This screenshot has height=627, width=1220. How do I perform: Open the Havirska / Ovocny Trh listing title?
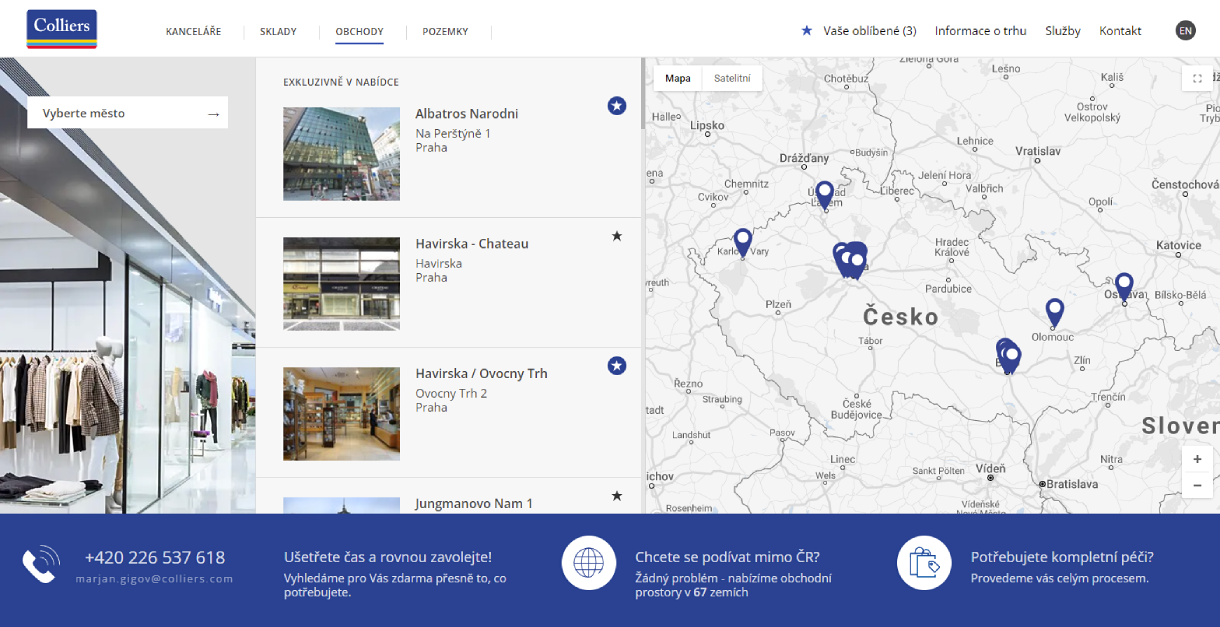point(482,374)
